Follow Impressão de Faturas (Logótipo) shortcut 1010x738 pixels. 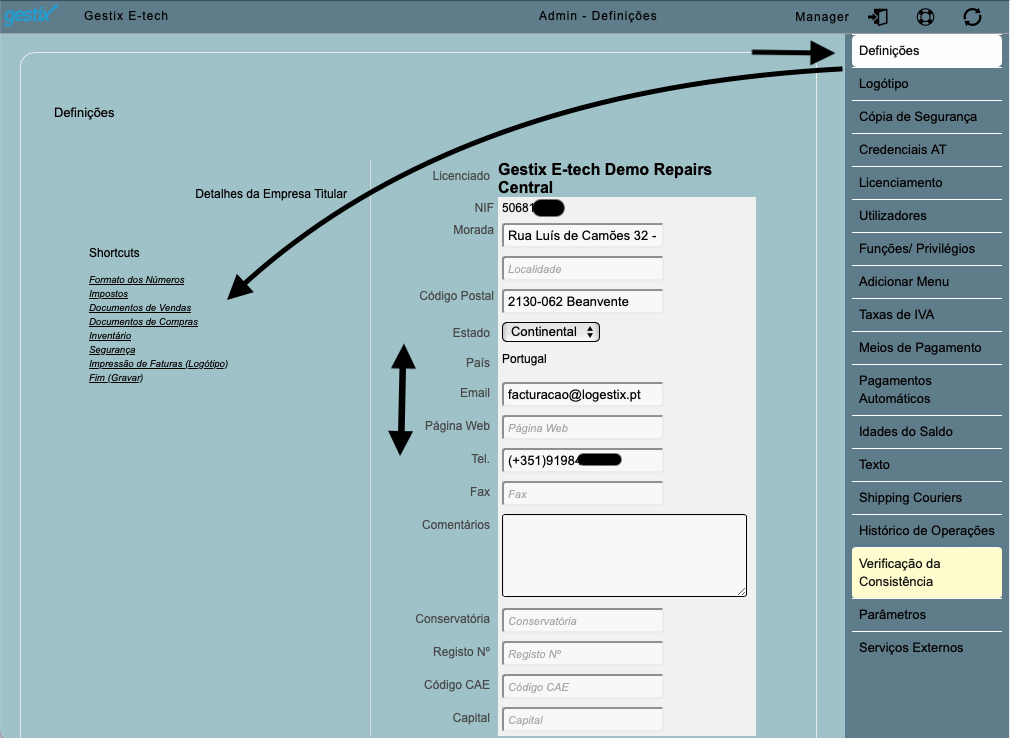(158, 364)
